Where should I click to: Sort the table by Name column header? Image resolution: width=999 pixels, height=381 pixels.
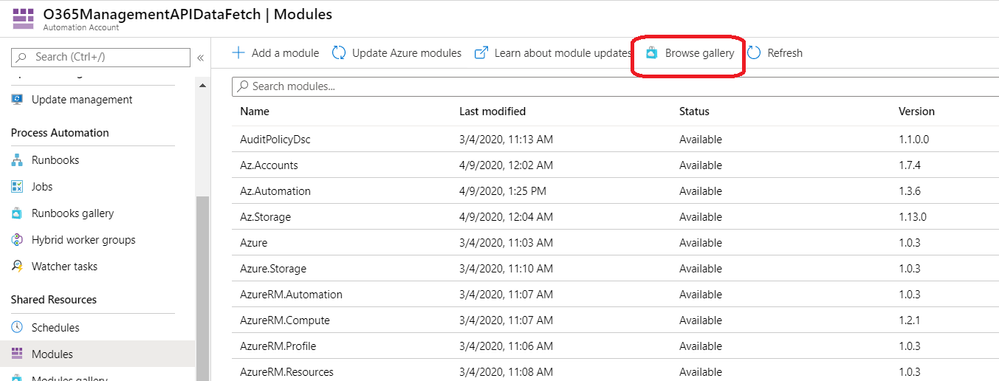coord(255,111)
